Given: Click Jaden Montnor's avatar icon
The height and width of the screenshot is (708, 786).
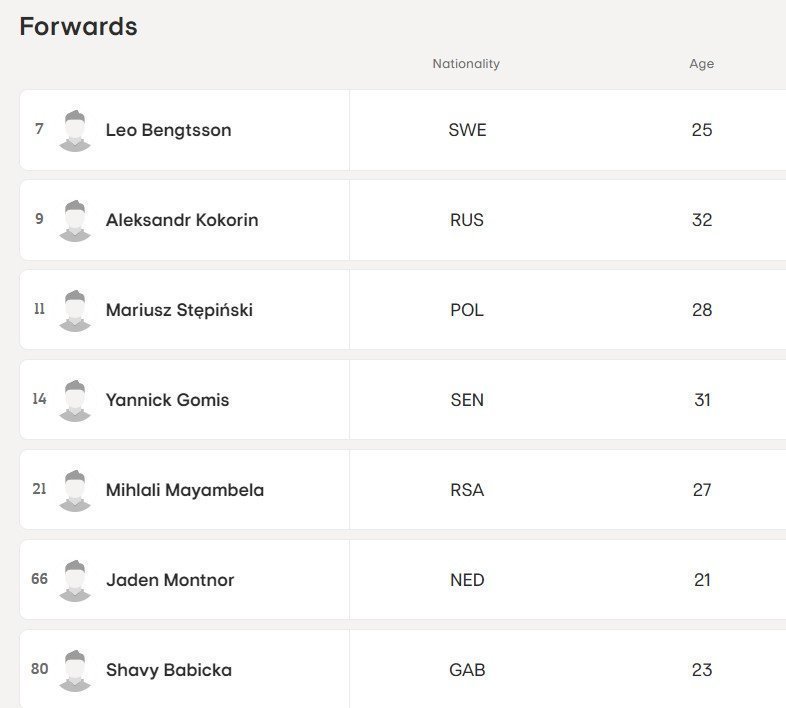Looking at the screenshot, I should point(75,580).
